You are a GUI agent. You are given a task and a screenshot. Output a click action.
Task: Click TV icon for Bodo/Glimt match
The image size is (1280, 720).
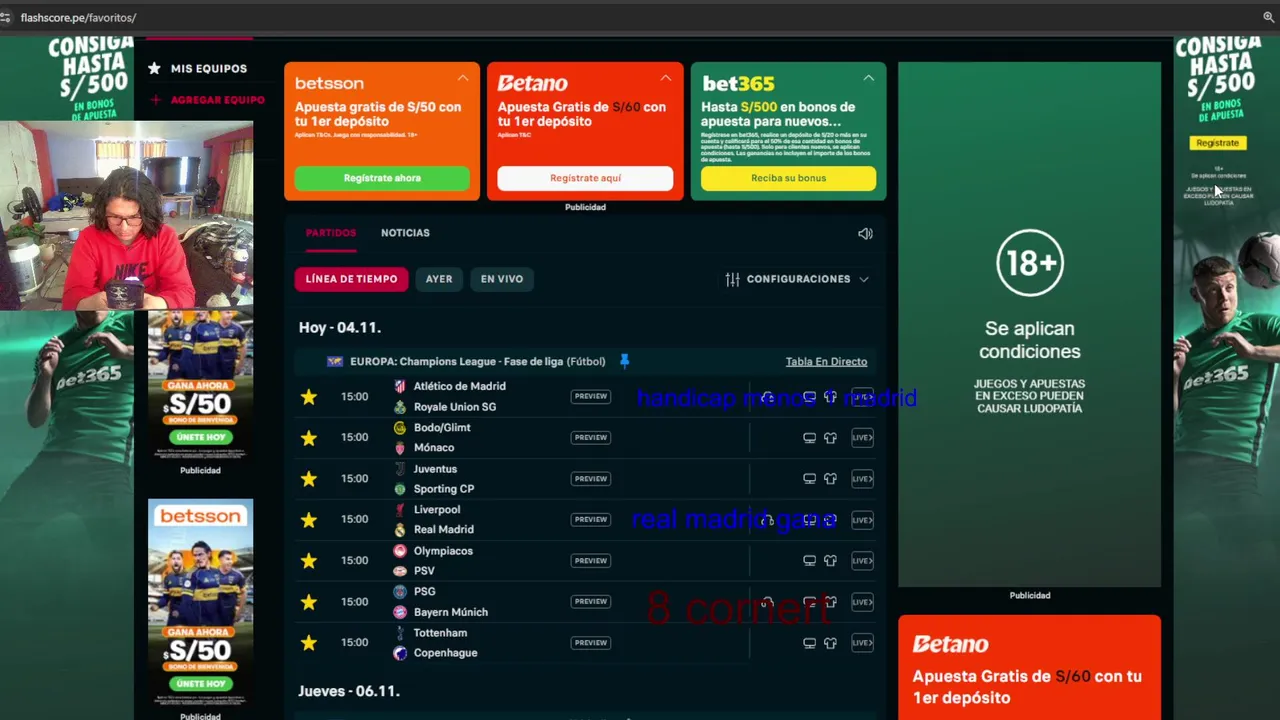pos(809,438)
